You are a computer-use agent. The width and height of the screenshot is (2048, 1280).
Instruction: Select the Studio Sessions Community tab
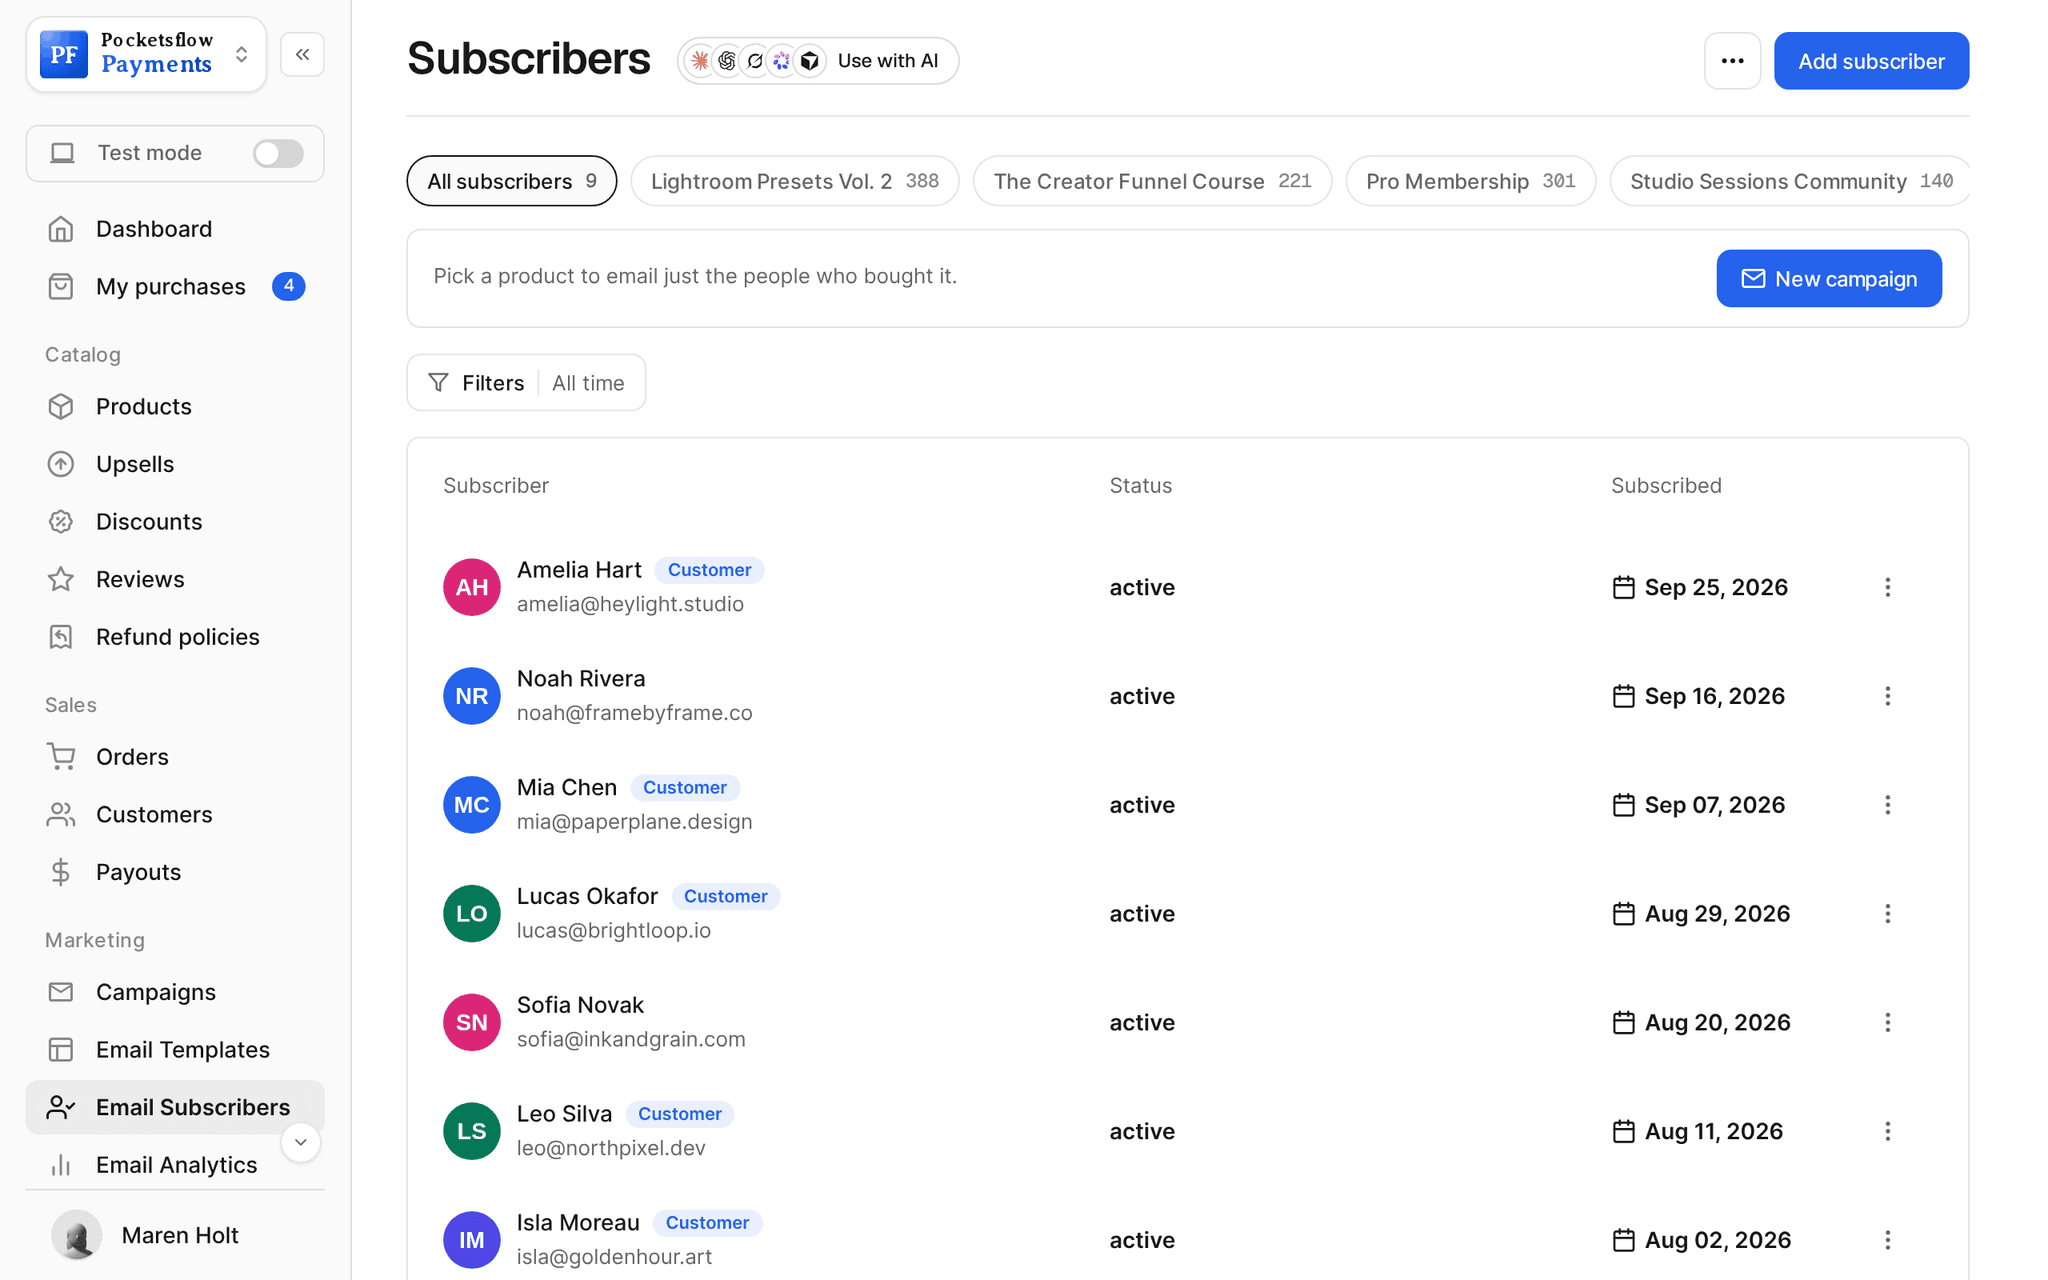tap(1790, 181)
